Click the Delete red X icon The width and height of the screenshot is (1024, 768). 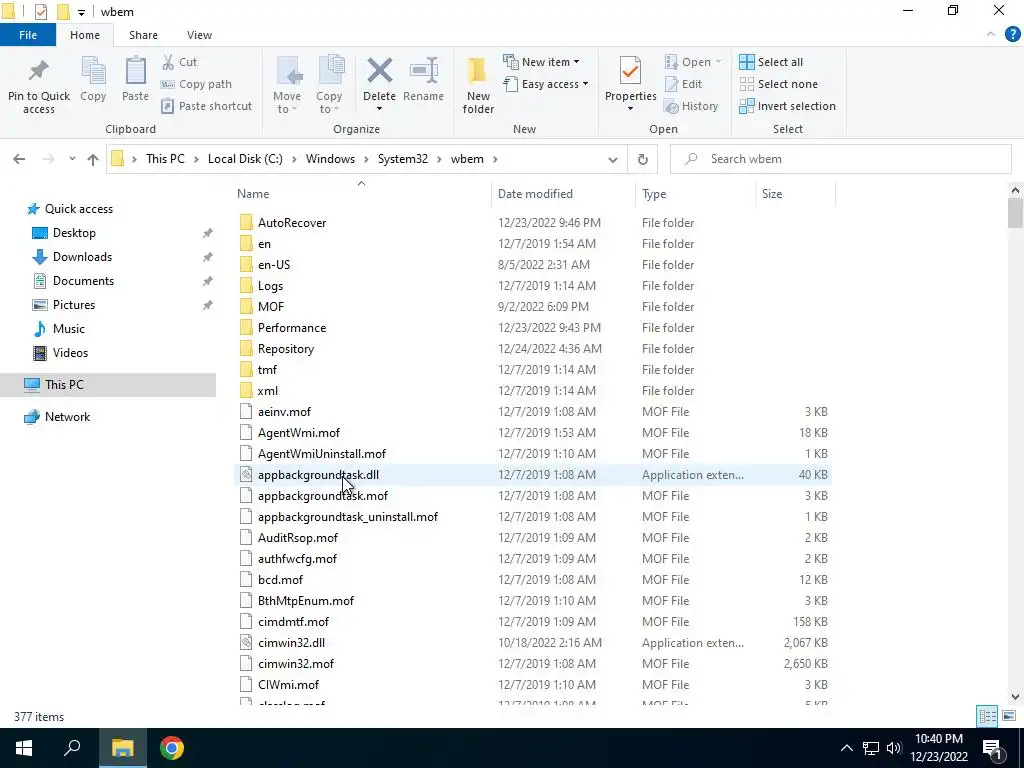pos(379,71)
